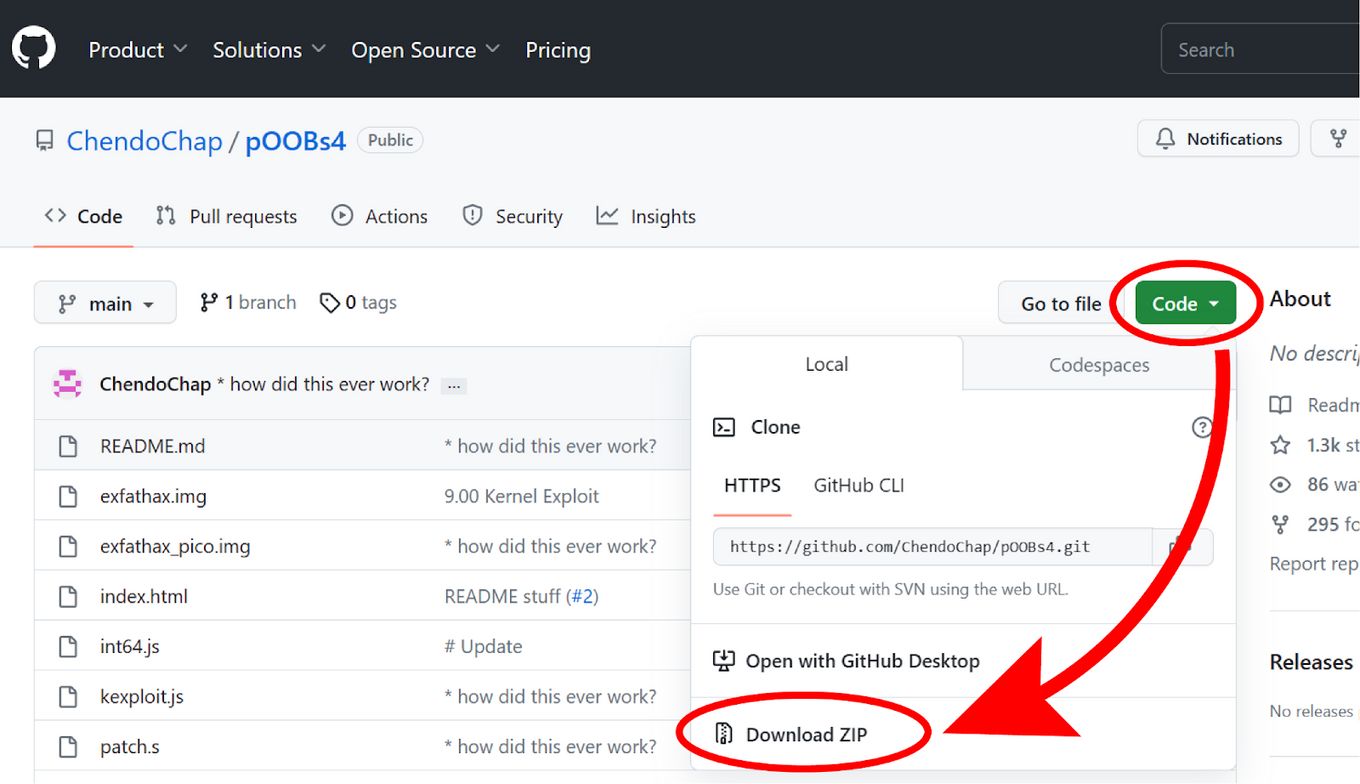Image resolution: width=1360 pixels, height=784 pixels.
Task: Open the Releases heading link
Action: coord(1311,662)
